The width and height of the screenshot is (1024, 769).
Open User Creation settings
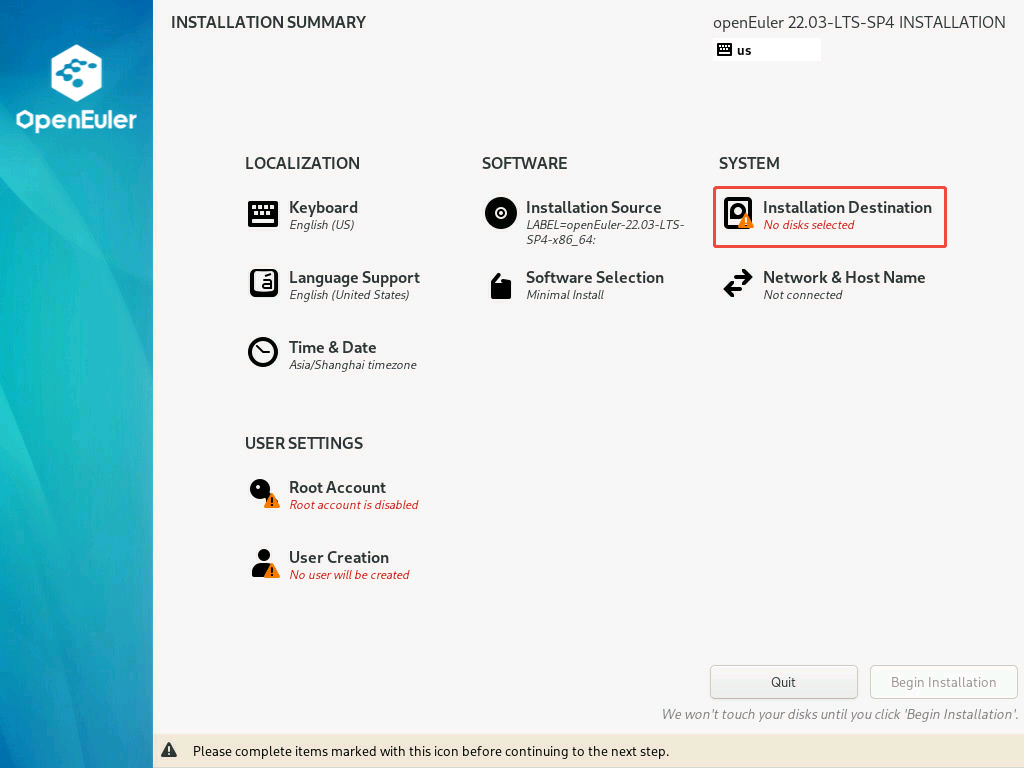click(339, 557)
